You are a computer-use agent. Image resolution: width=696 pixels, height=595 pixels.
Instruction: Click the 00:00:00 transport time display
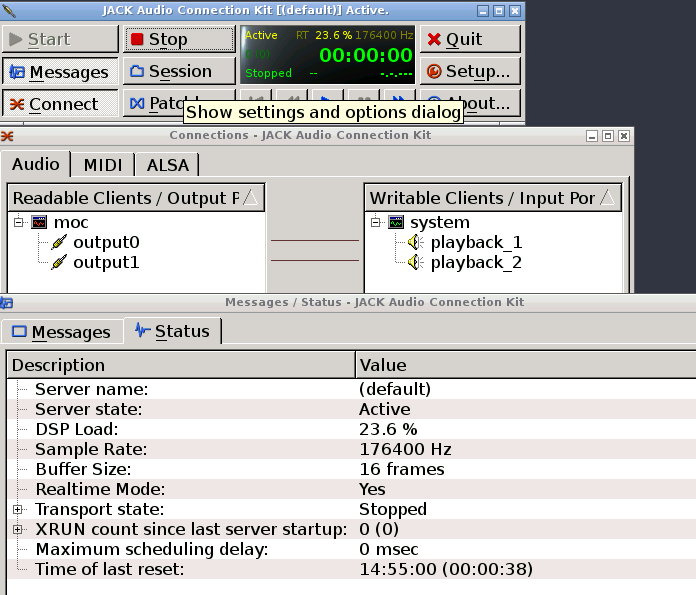pos(366,55)
